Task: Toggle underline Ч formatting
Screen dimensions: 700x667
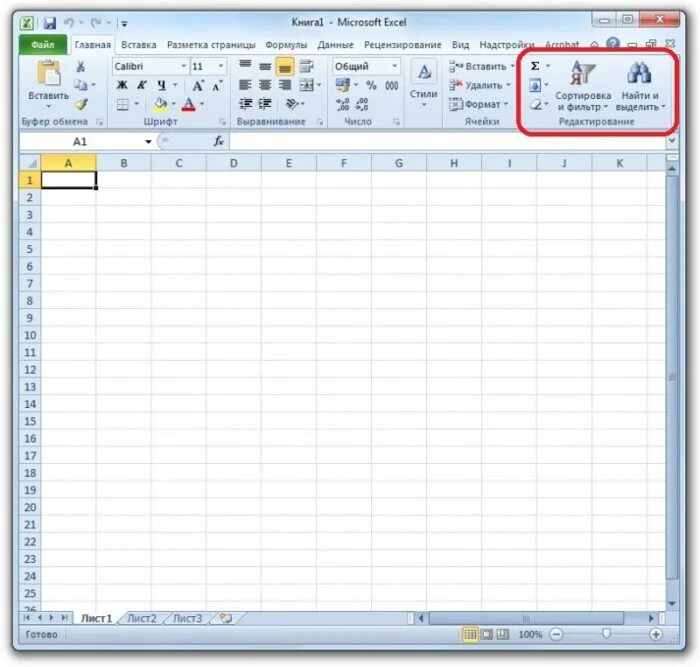Action: pyautogui.click(x=161, y=85)
